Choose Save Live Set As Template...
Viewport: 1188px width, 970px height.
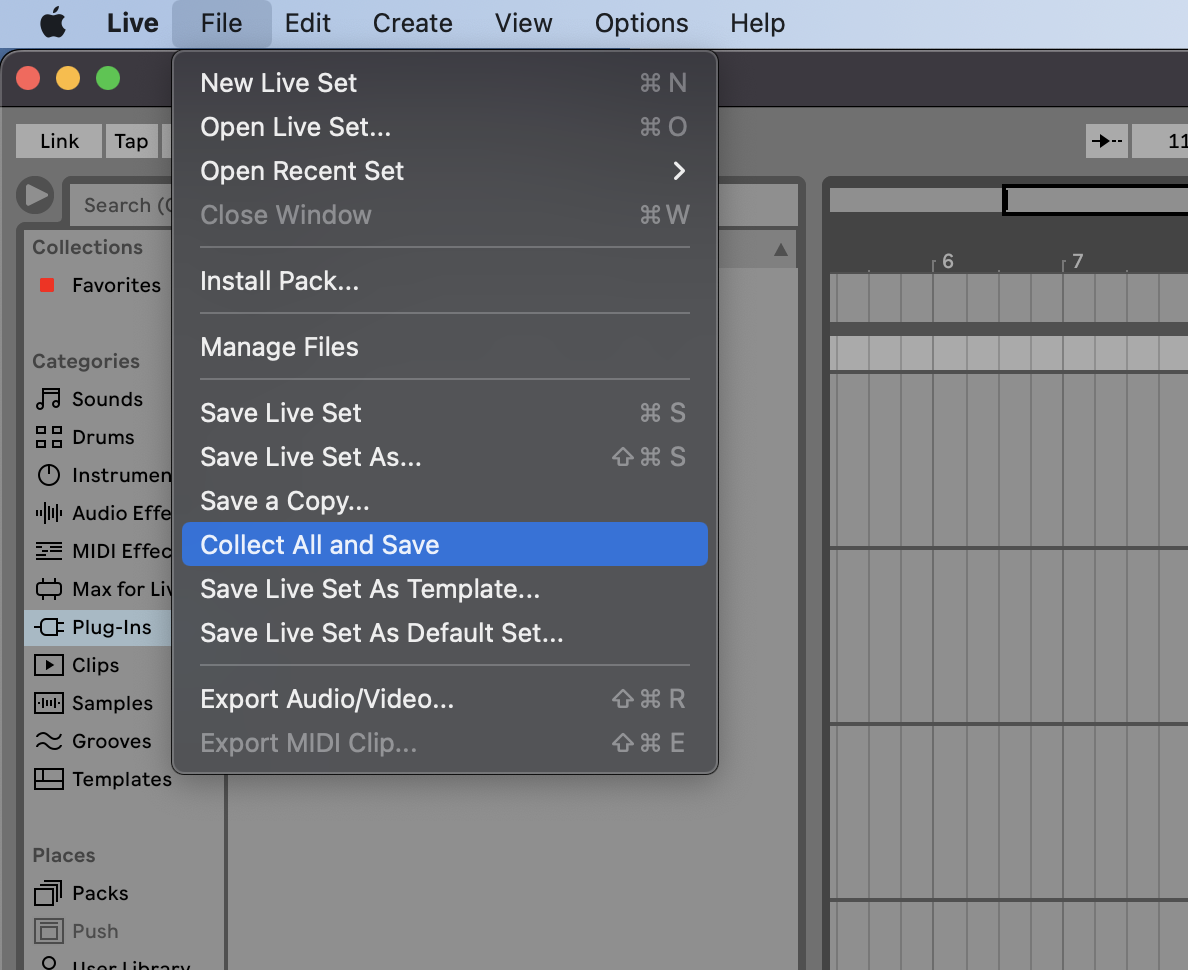[445, 589]
